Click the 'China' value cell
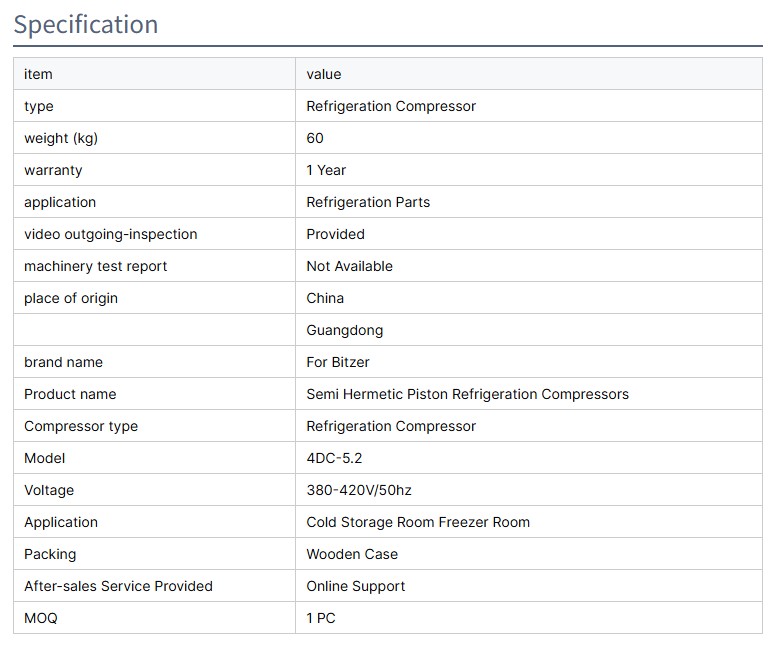Image resolution: width=775 pixels, height=649 pixels. [x=325, y=298]
